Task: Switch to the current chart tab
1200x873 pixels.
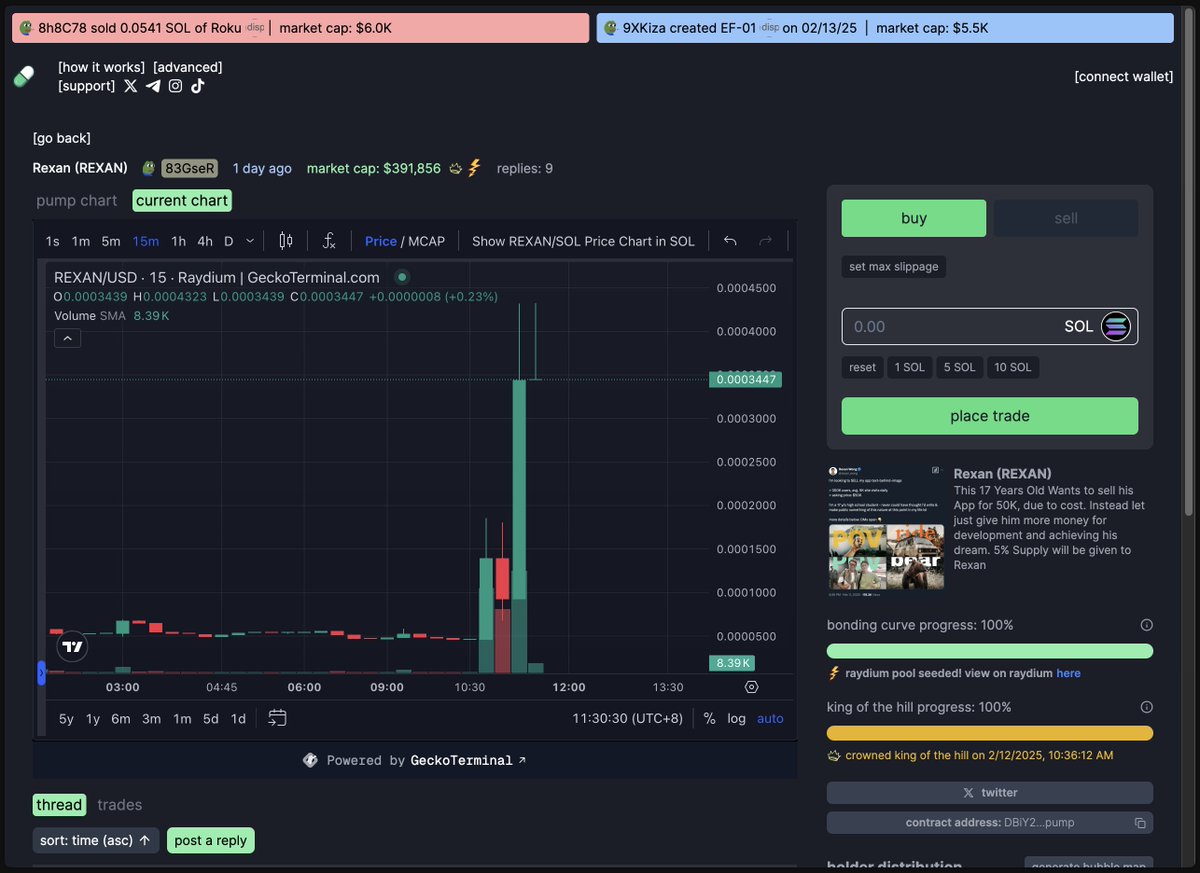Action: click(182, 201)
